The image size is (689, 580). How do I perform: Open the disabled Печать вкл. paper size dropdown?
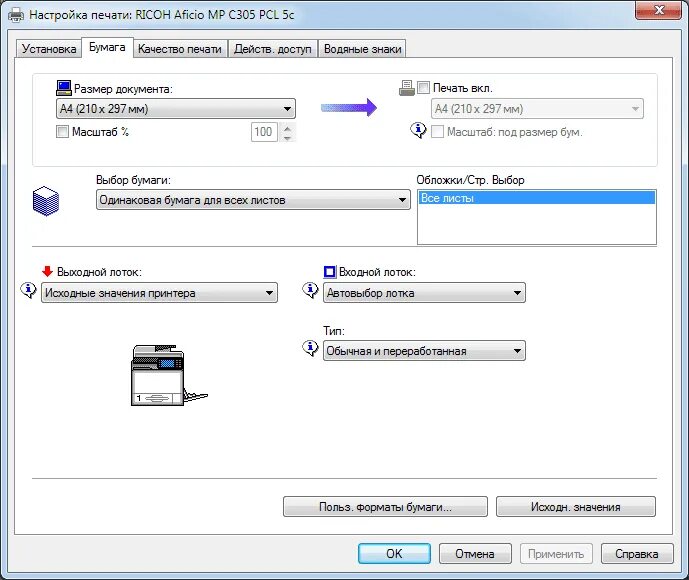537,109
